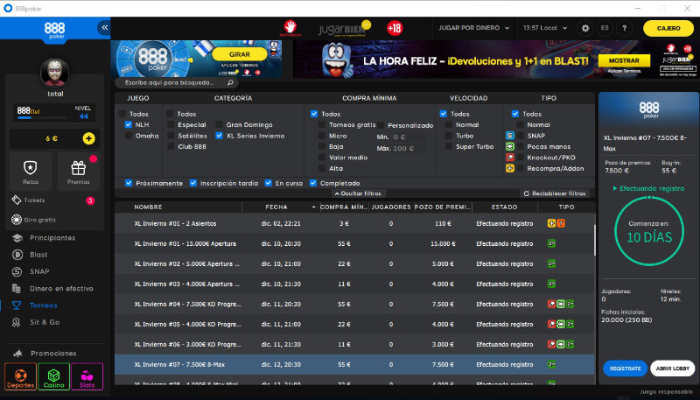Image resolution: width=700 pixels, height=400 pixels.
Task: Collapse the left sidebar with the double-chevron icon
Action: [x=104, y=28]
